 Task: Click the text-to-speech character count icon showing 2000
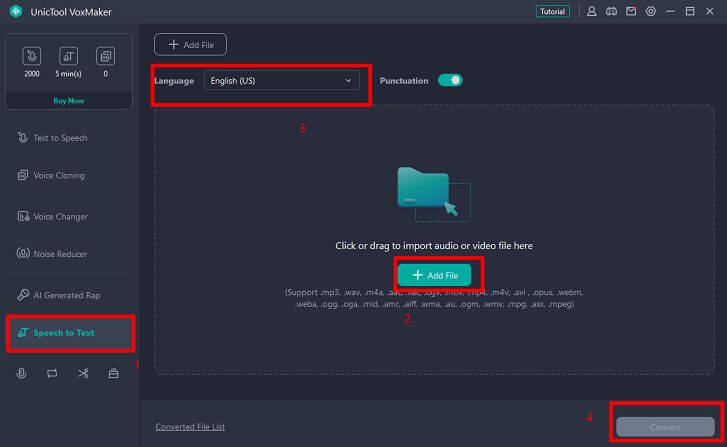point(32,56)
